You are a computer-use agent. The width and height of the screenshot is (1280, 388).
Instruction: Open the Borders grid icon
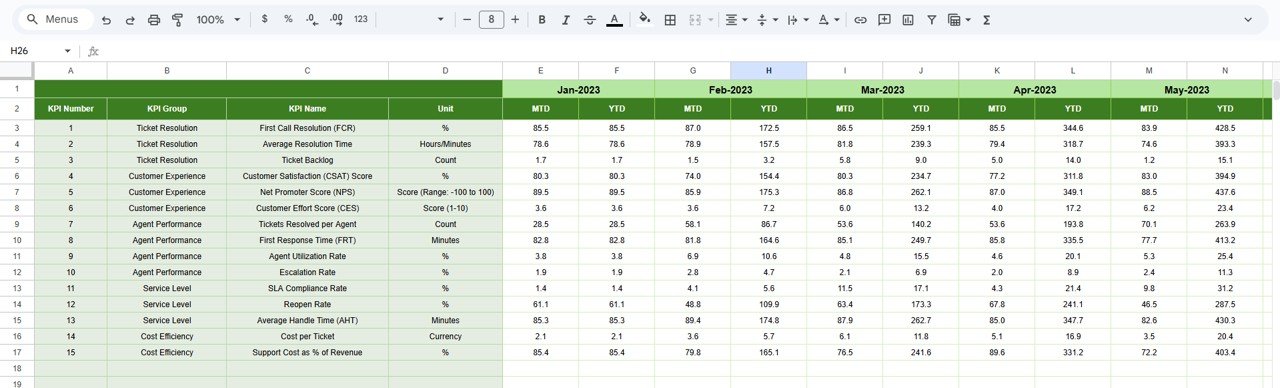point(670,19)
